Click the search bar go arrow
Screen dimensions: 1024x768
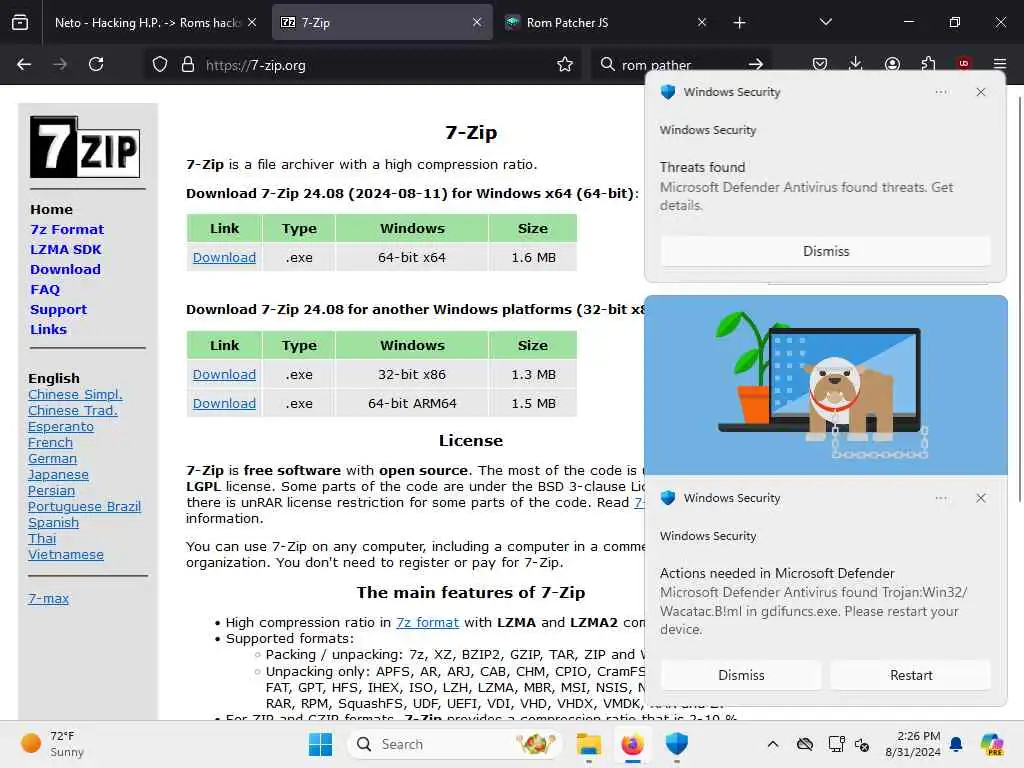click(756, 65)
